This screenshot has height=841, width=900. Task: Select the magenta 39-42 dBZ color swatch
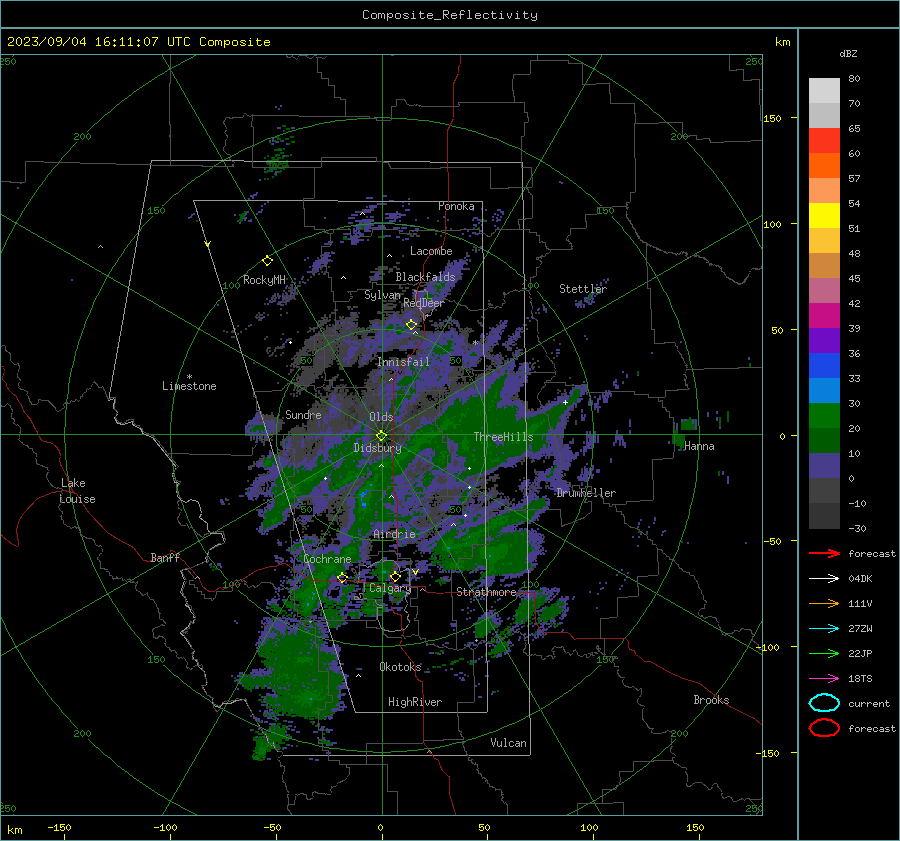coord(824,315)
